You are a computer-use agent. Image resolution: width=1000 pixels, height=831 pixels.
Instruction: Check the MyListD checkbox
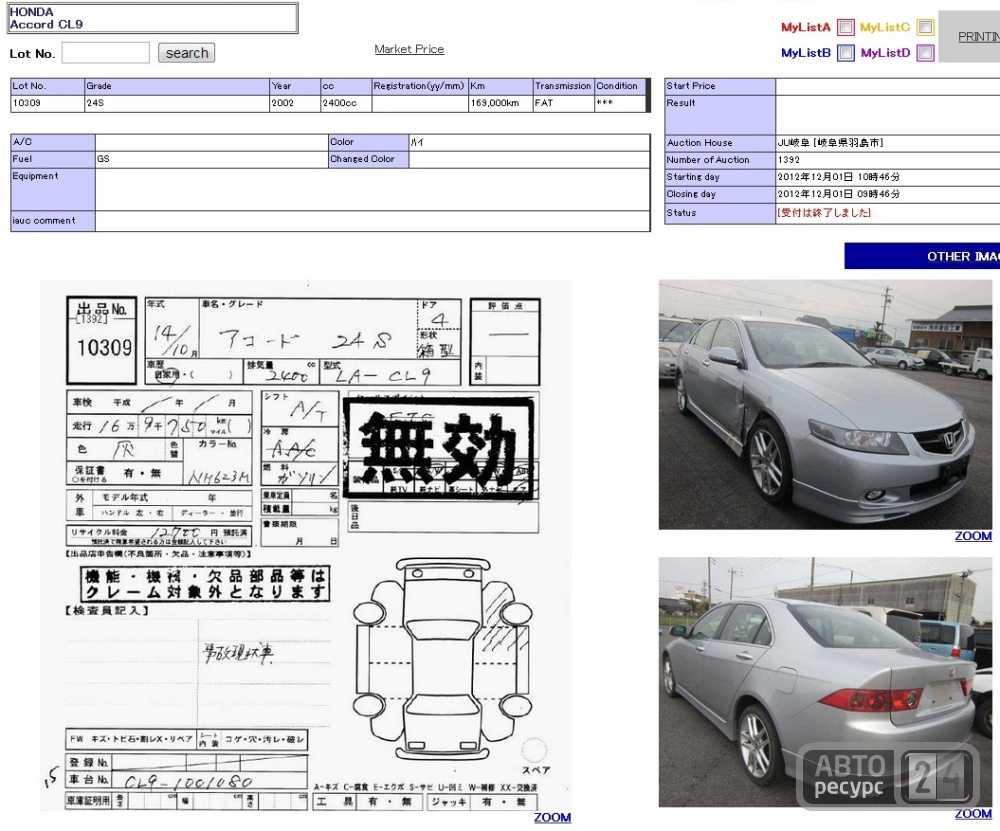(x=925, y=53)
